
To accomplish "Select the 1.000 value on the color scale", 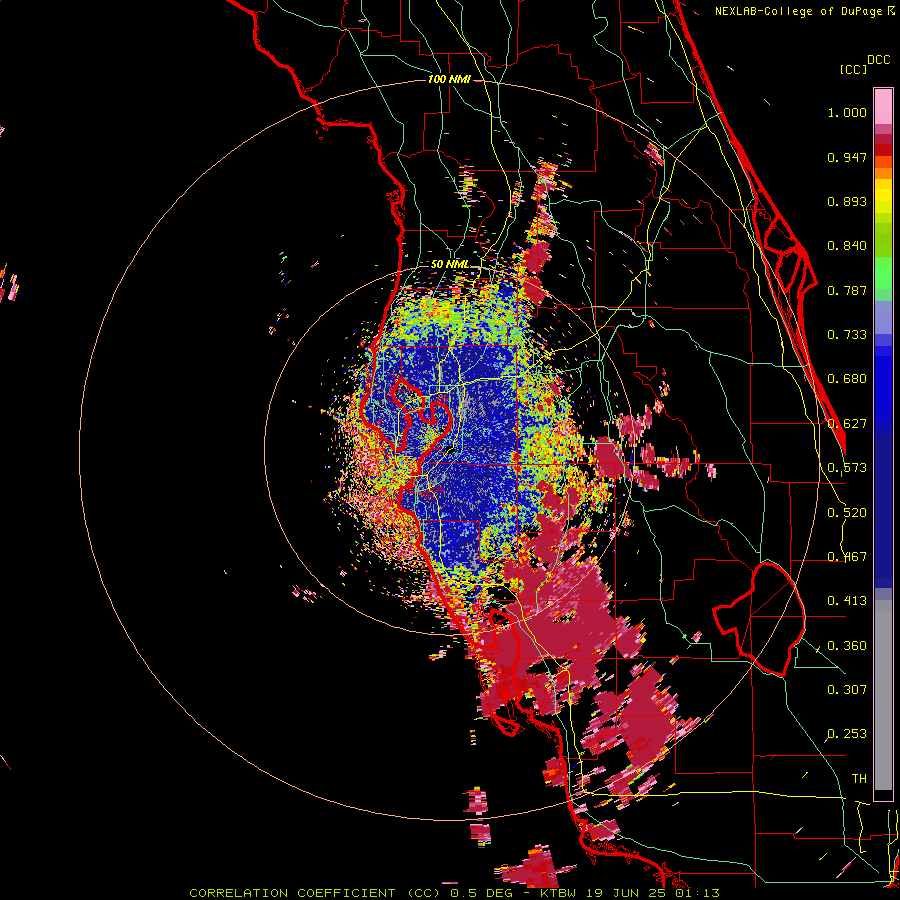I will [847, 112].
